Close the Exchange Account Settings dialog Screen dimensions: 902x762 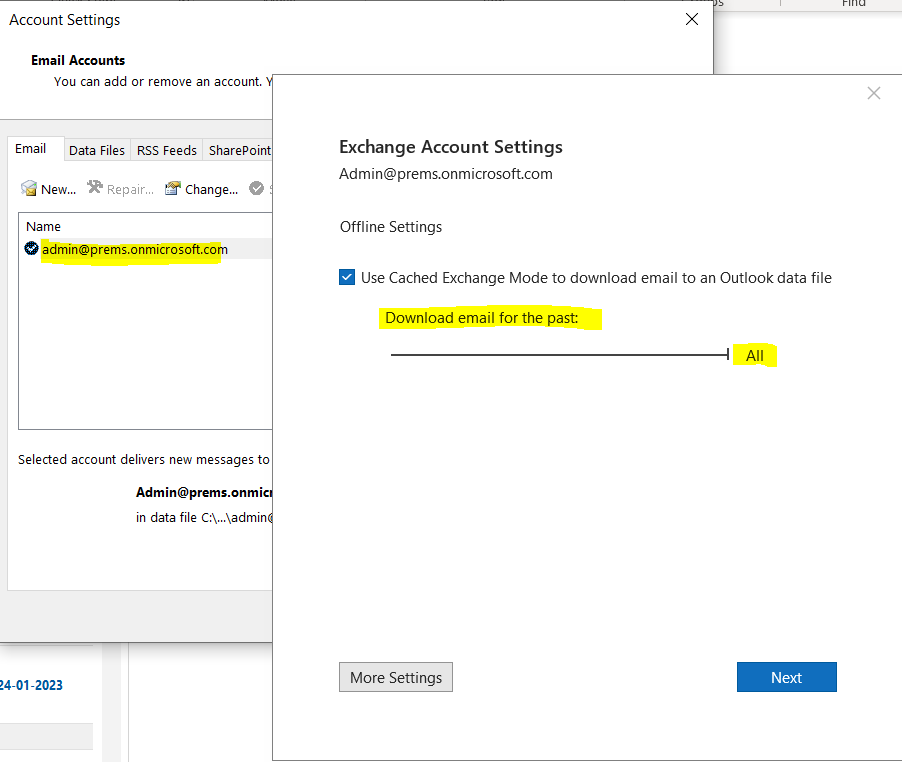pos(873,93)
